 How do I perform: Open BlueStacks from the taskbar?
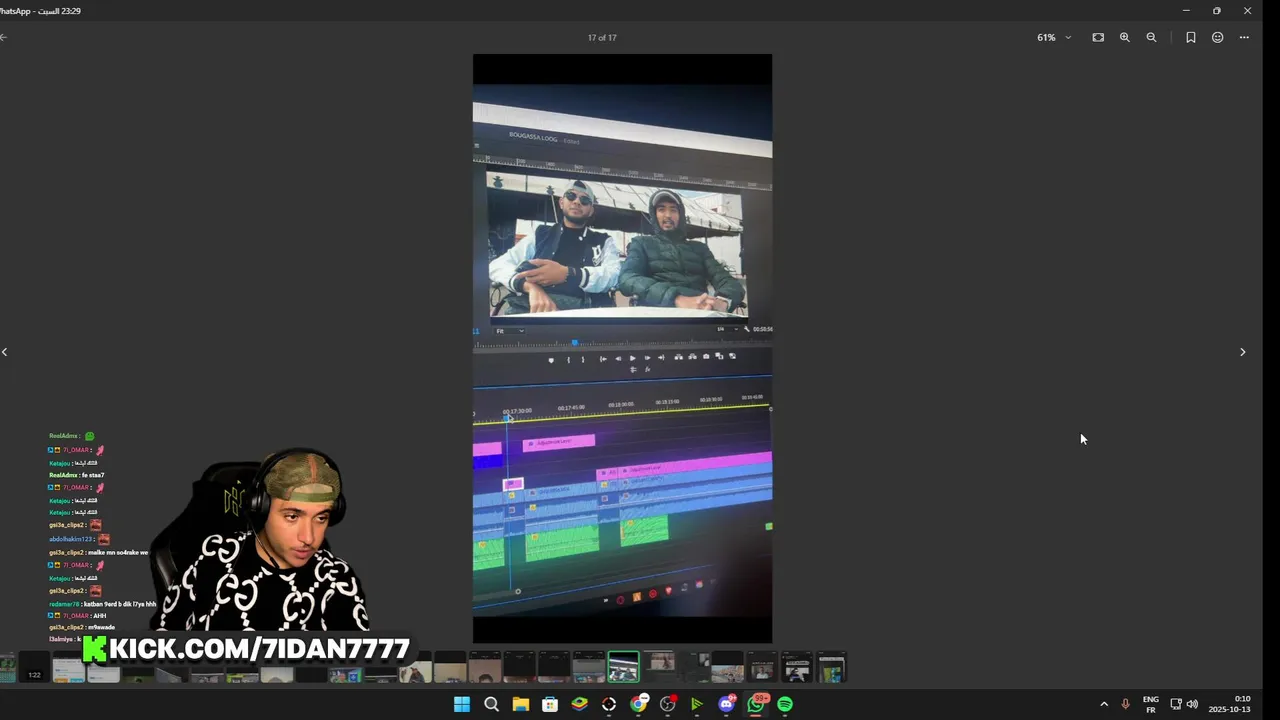coord(579,704)
